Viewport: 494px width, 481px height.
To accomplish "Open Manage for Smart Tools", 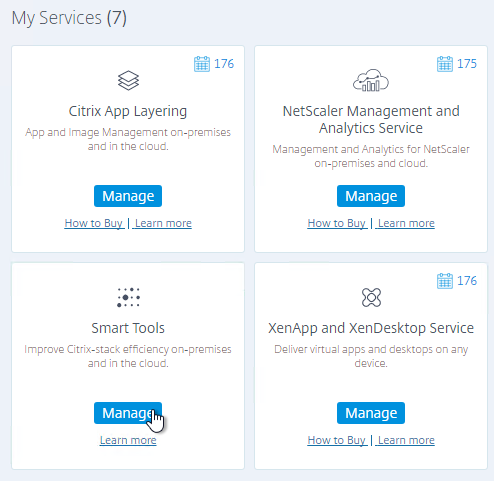I will (128, 413).
